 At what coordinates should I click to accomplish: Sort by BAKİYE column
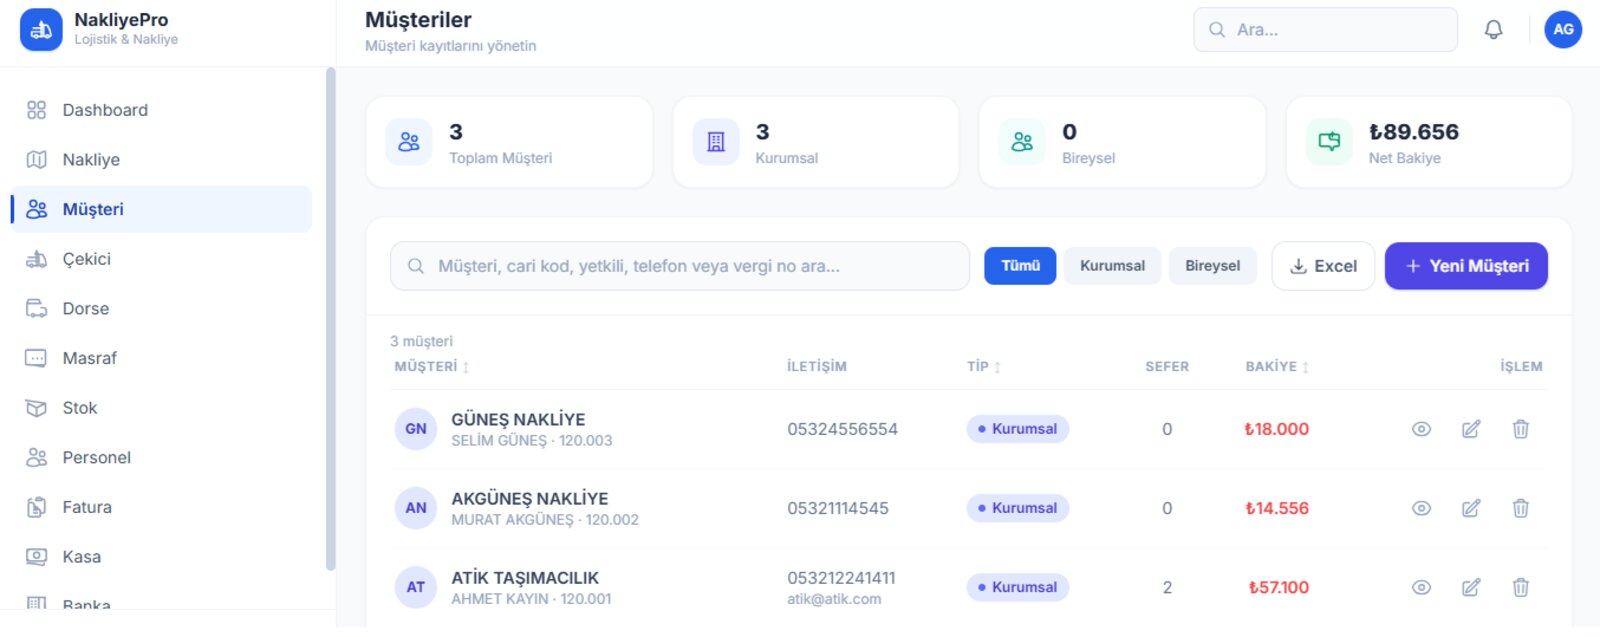click(1277, 367)
